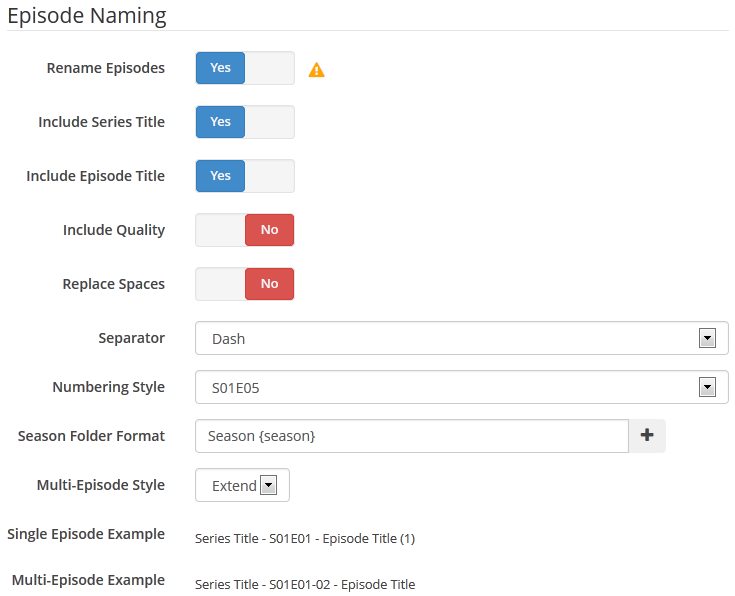Click the plus icon beside Season Folder Format
735x596 pixels.
click(647, 435)
